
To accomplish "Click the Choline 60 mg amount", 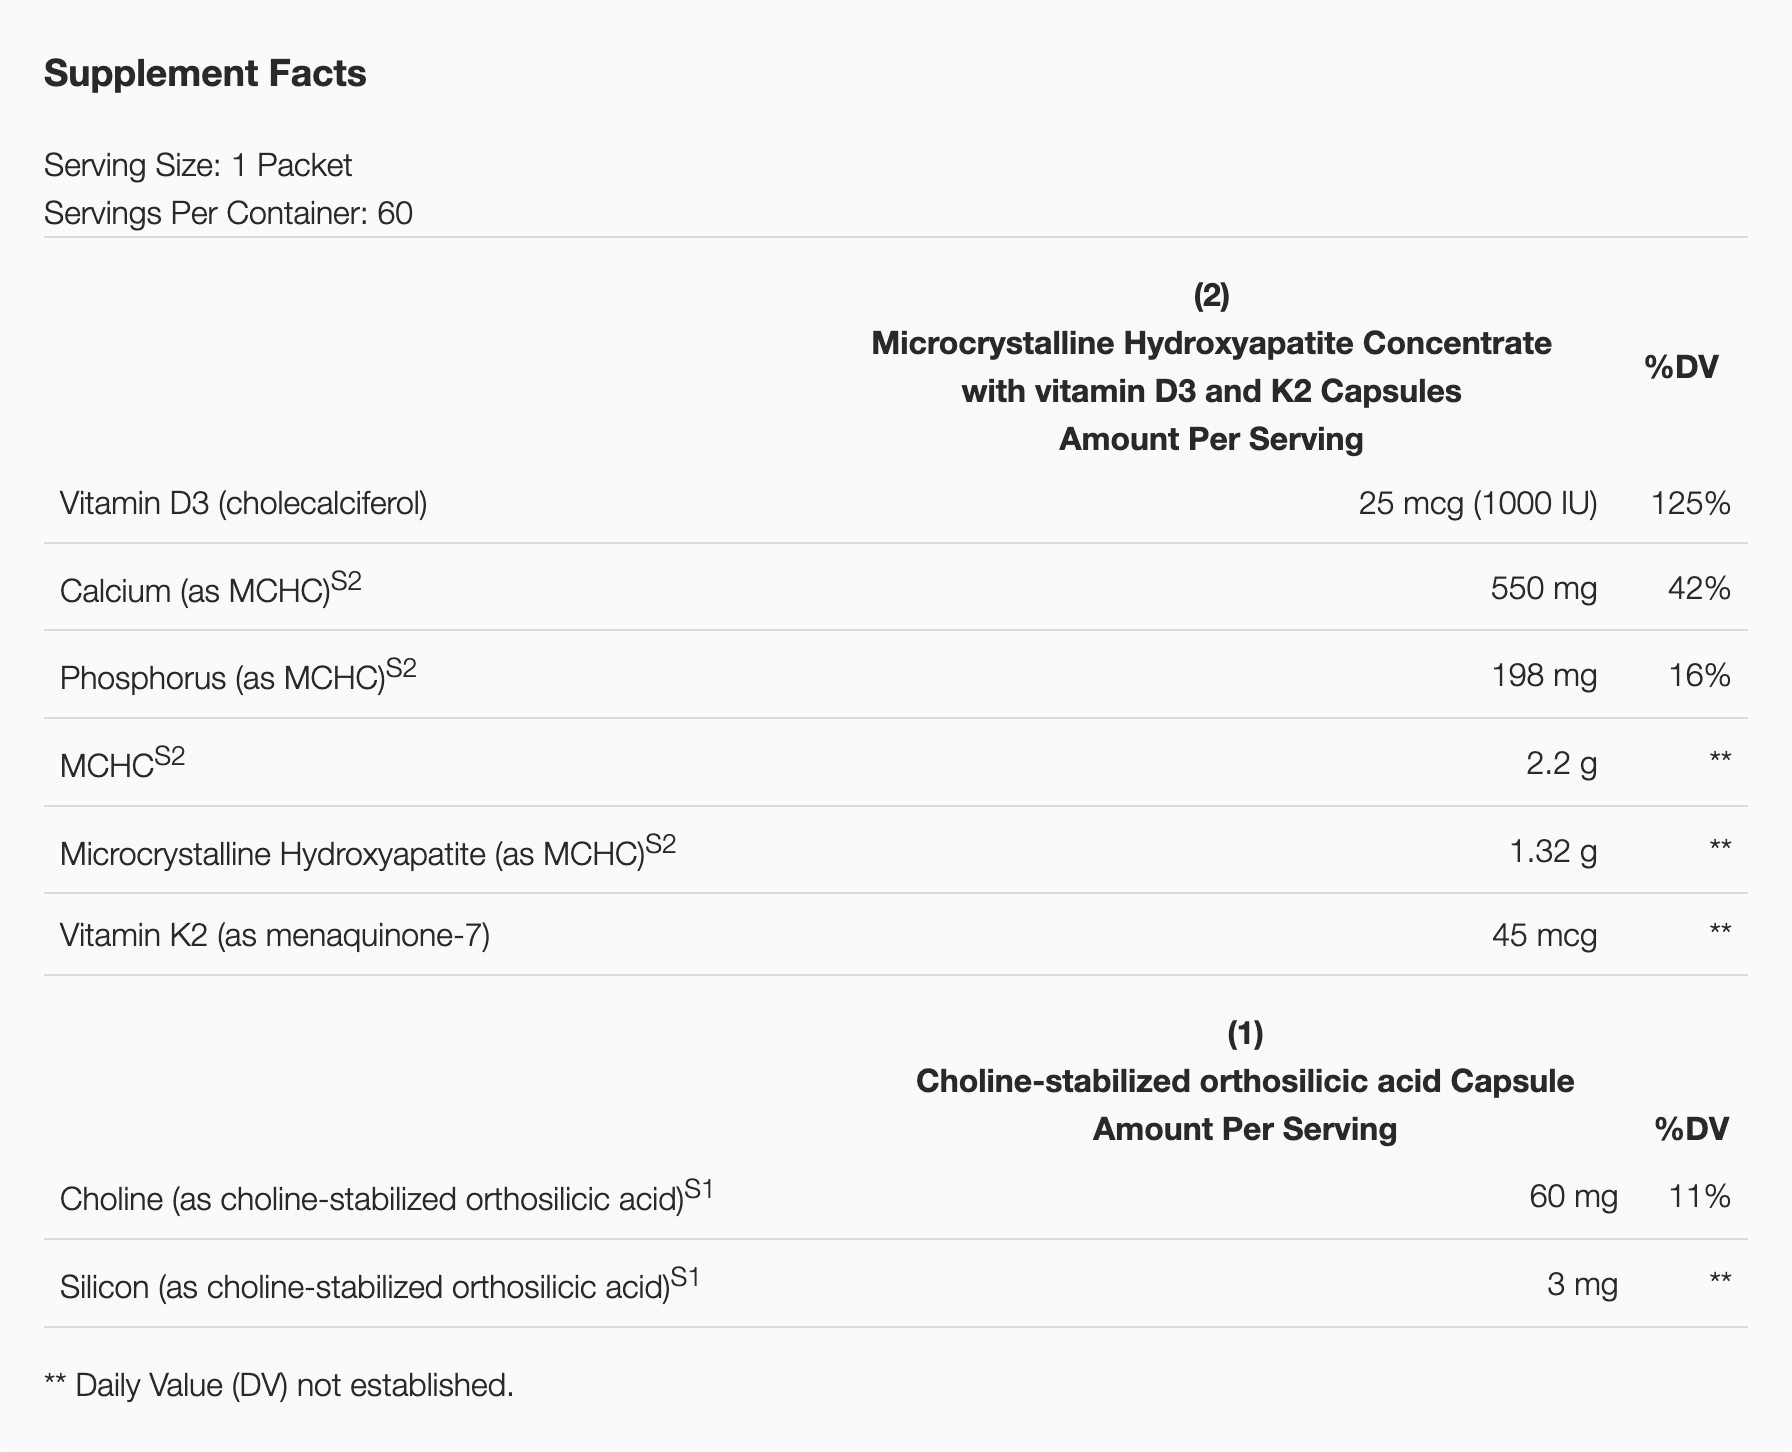I will [x=1573, y=1196].
